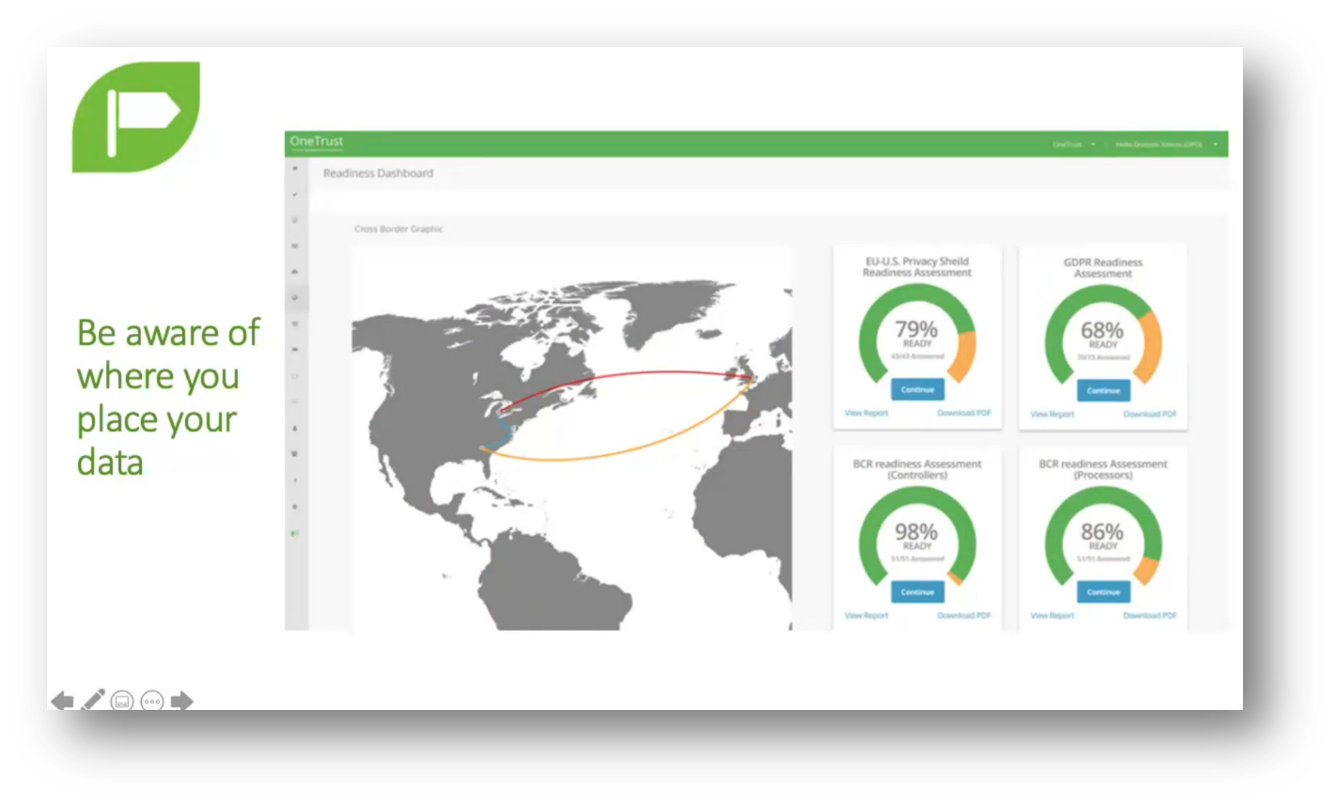Viewport: 1338px width, 805px height.
Task: View Report for the GDPR Readiness card
Action: [x=1052, y=414]
